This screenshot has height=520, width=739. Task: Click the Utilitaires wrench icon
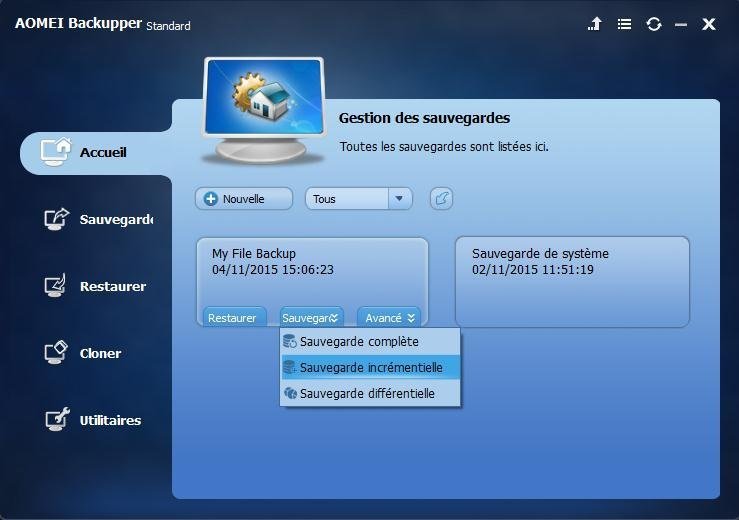[x=57, y=420]
